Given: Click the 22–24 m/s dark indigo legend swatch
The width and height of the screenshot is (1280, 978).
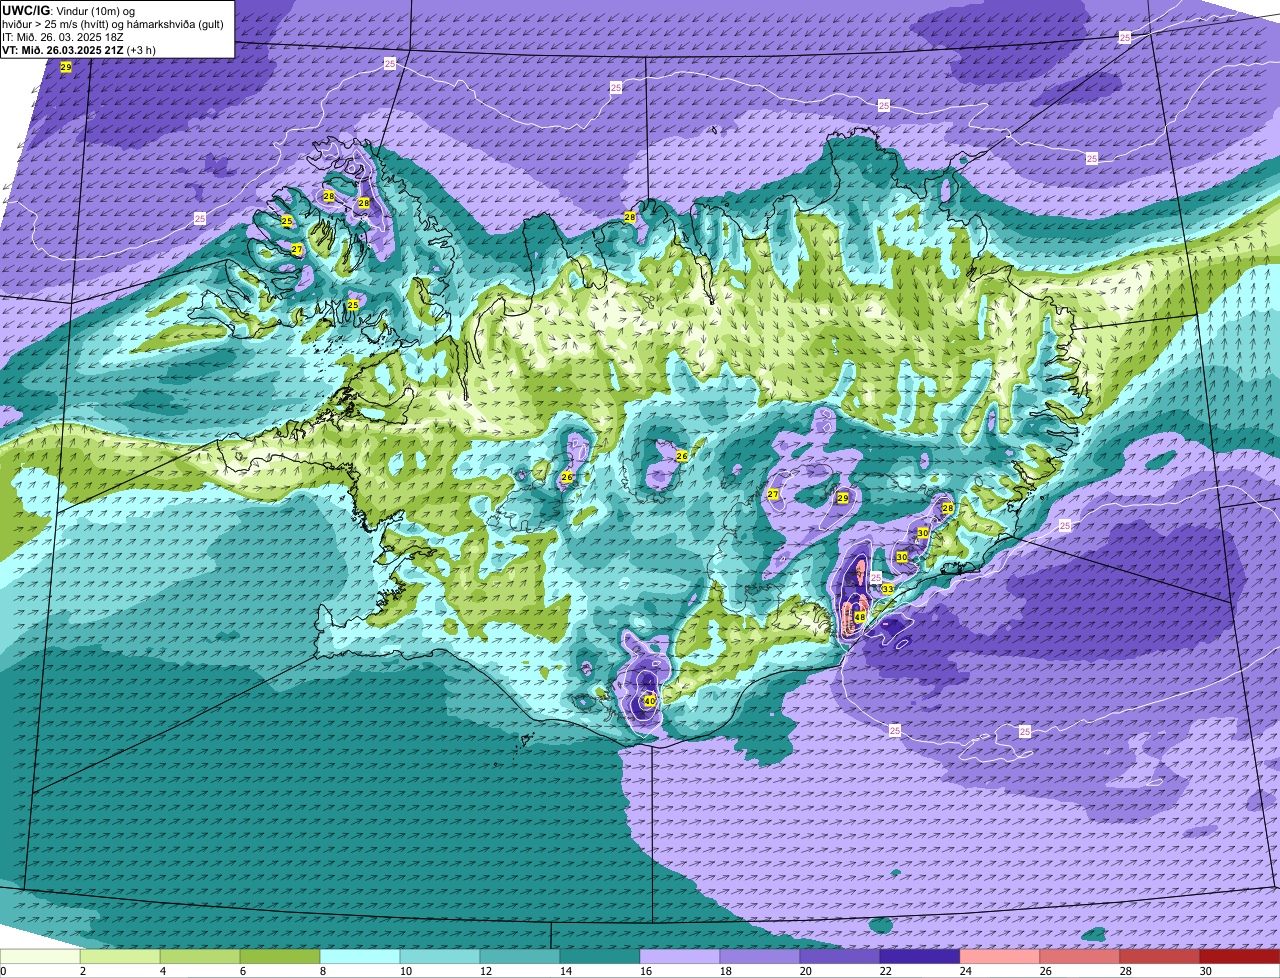Looking at the screenshot, I should (920, 956).
